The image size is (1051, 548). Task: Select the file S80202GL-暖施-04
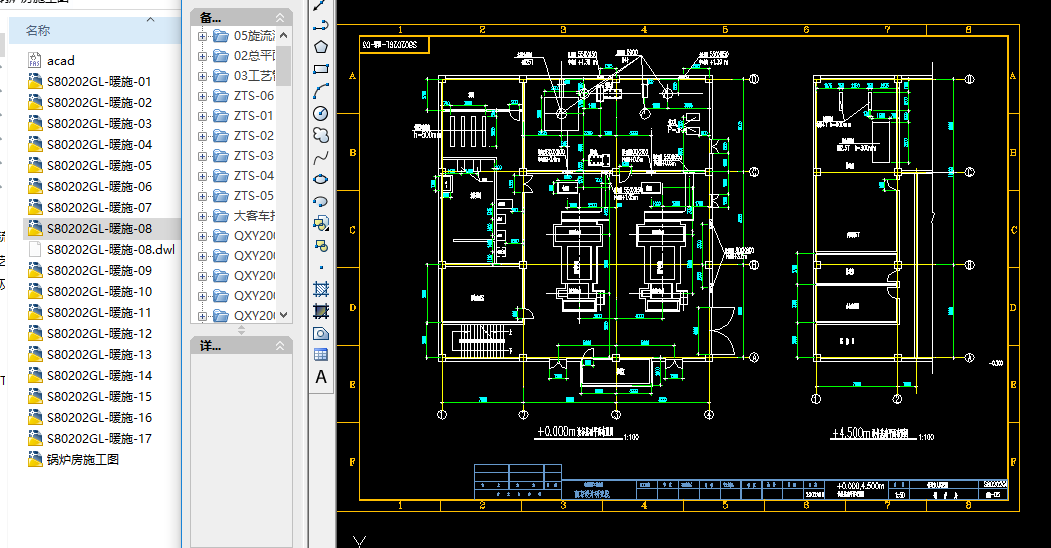pyautogui.click(x=99, y=145)
